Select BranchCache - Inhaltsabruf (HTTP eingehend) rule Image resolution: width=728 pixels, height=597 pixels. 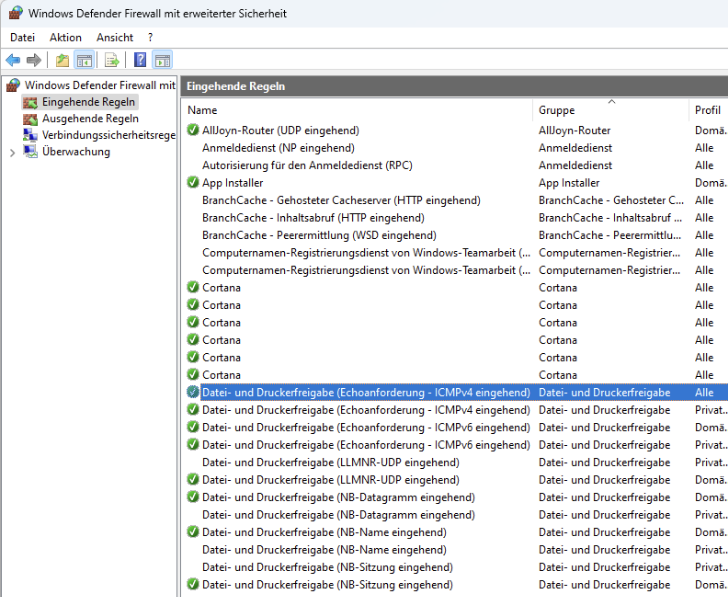[313, 218]
